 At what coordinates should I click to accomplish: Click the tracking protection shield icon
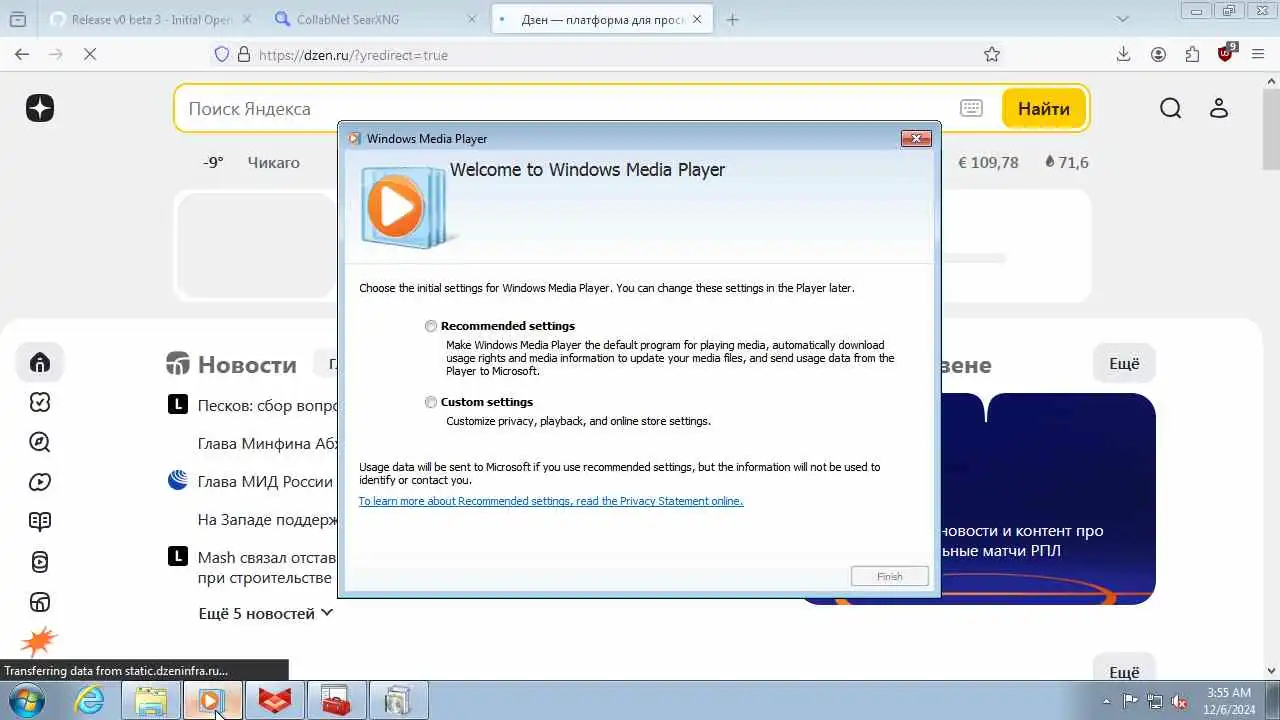(222, 55)
